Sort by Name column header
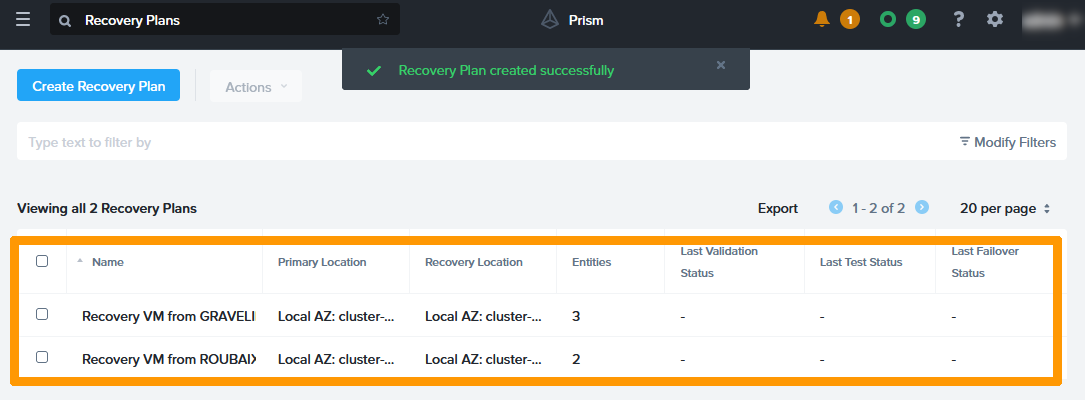The image size is (1085, 400). (x=108, y=262)
